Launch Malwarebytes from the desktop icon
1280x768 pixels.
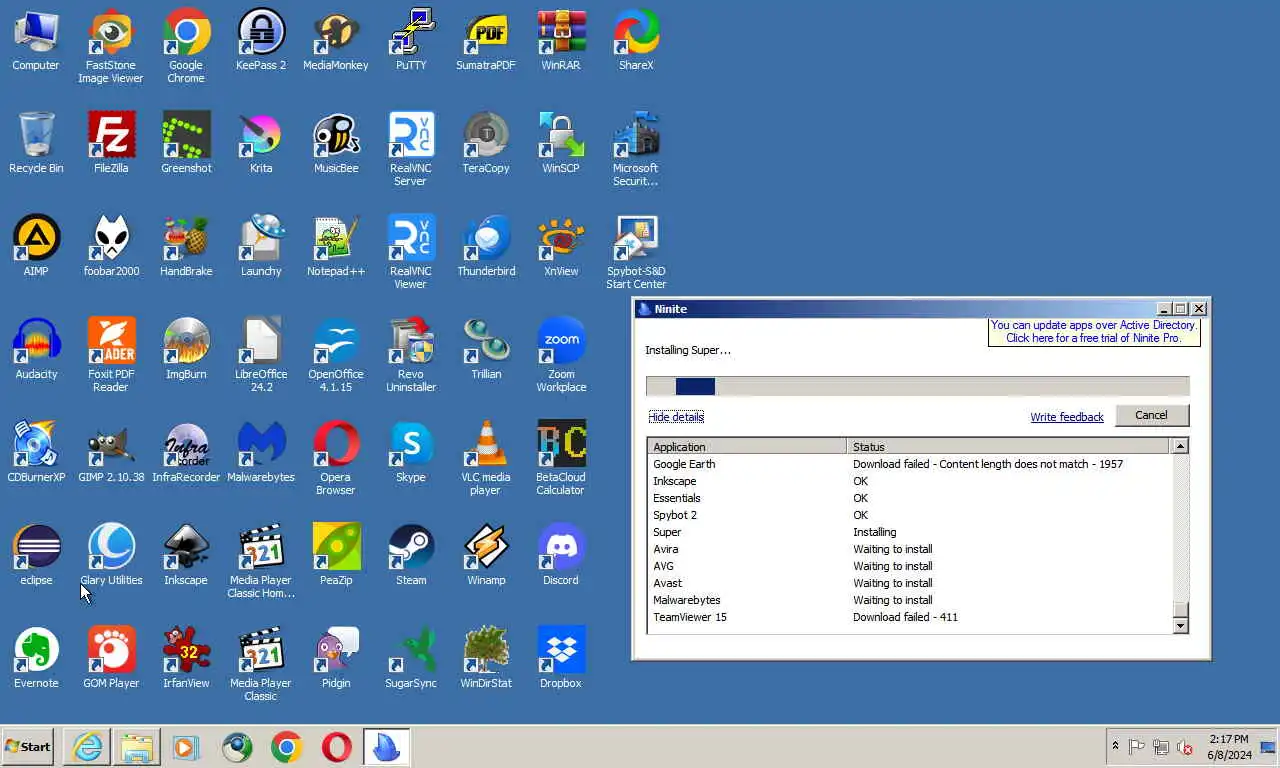click(x=261, y=452)
